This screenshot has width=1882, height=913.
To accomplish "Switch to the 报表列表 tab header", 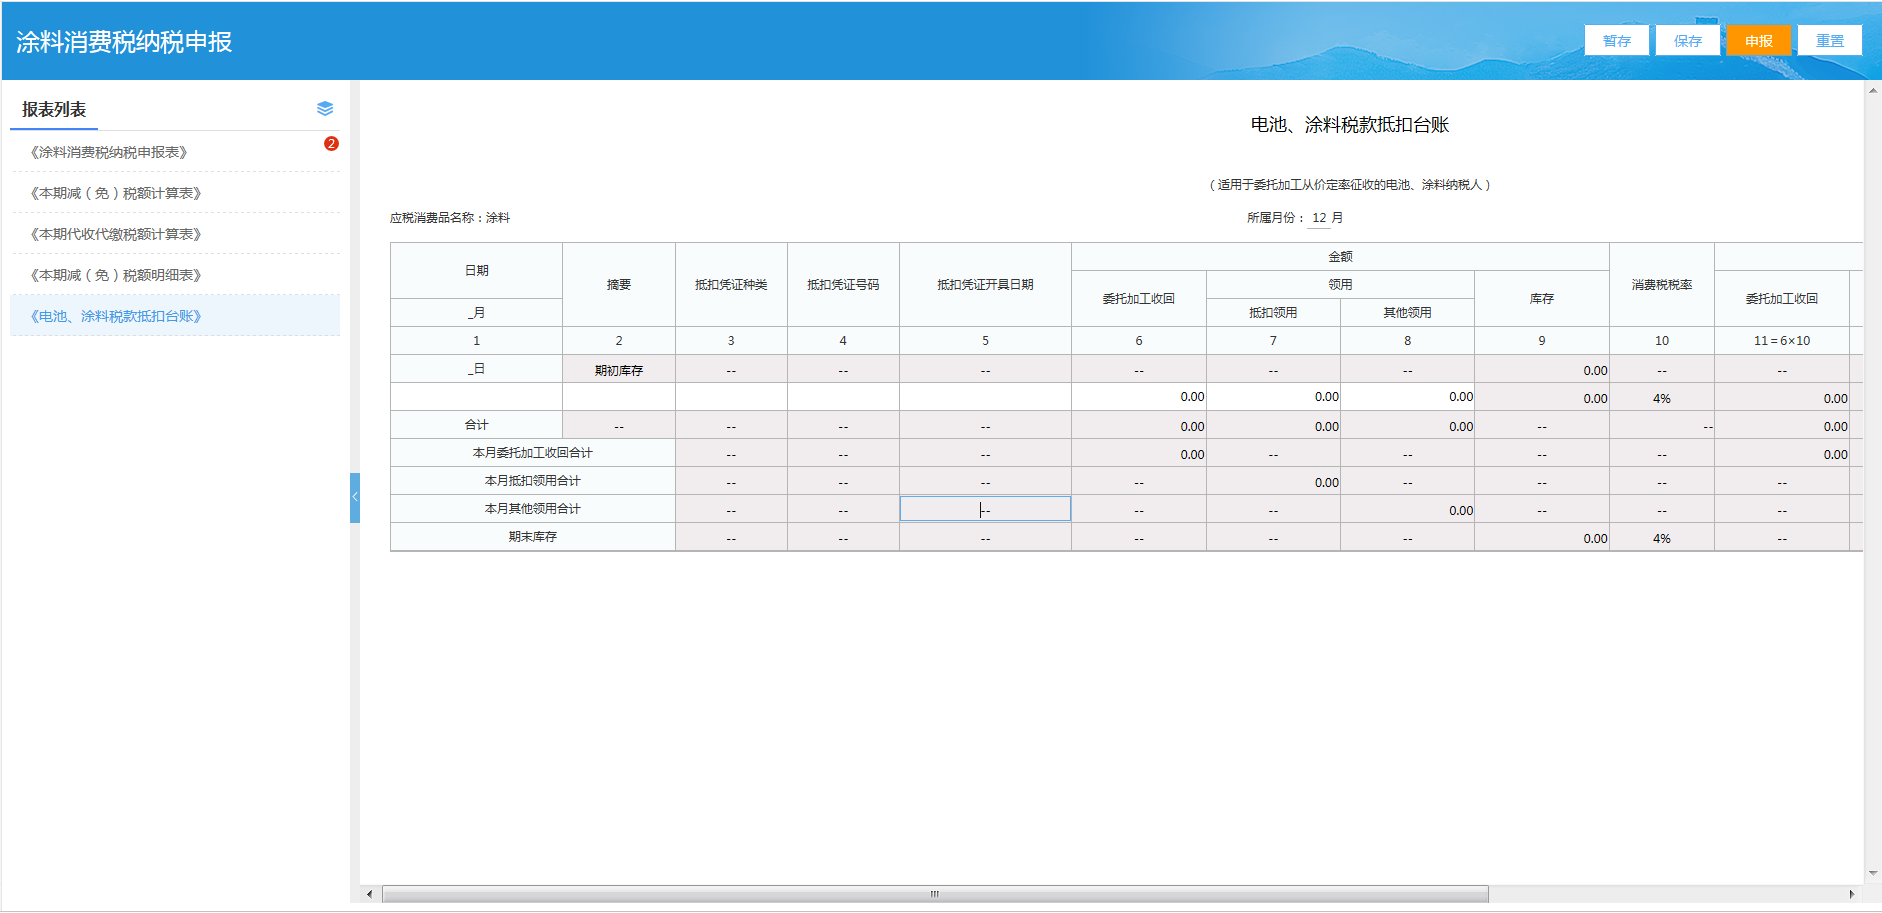I will 54,110.
